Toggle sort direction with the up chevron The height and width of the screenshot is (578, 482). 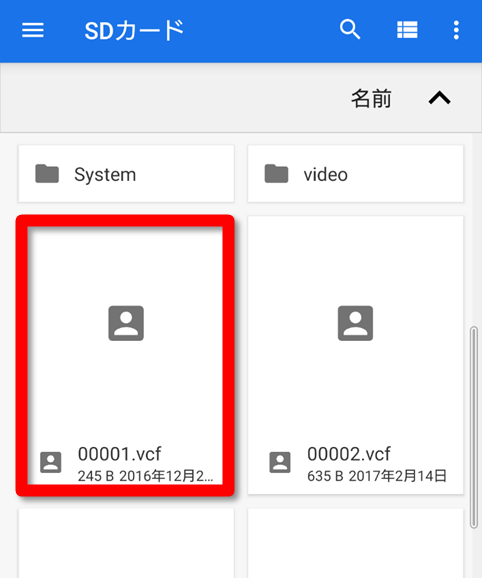pyautogui.click(x=439, y=98)
